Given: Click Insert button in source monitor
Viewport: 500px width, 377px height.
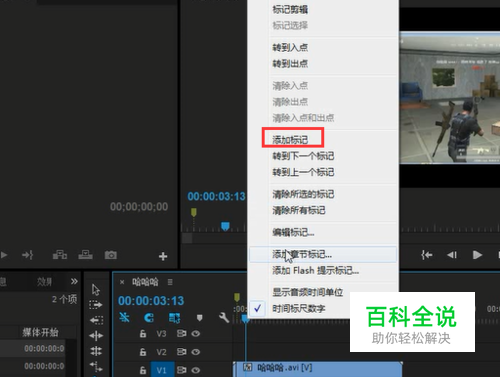Looking at the screenshot, I should tap(60, 255).
